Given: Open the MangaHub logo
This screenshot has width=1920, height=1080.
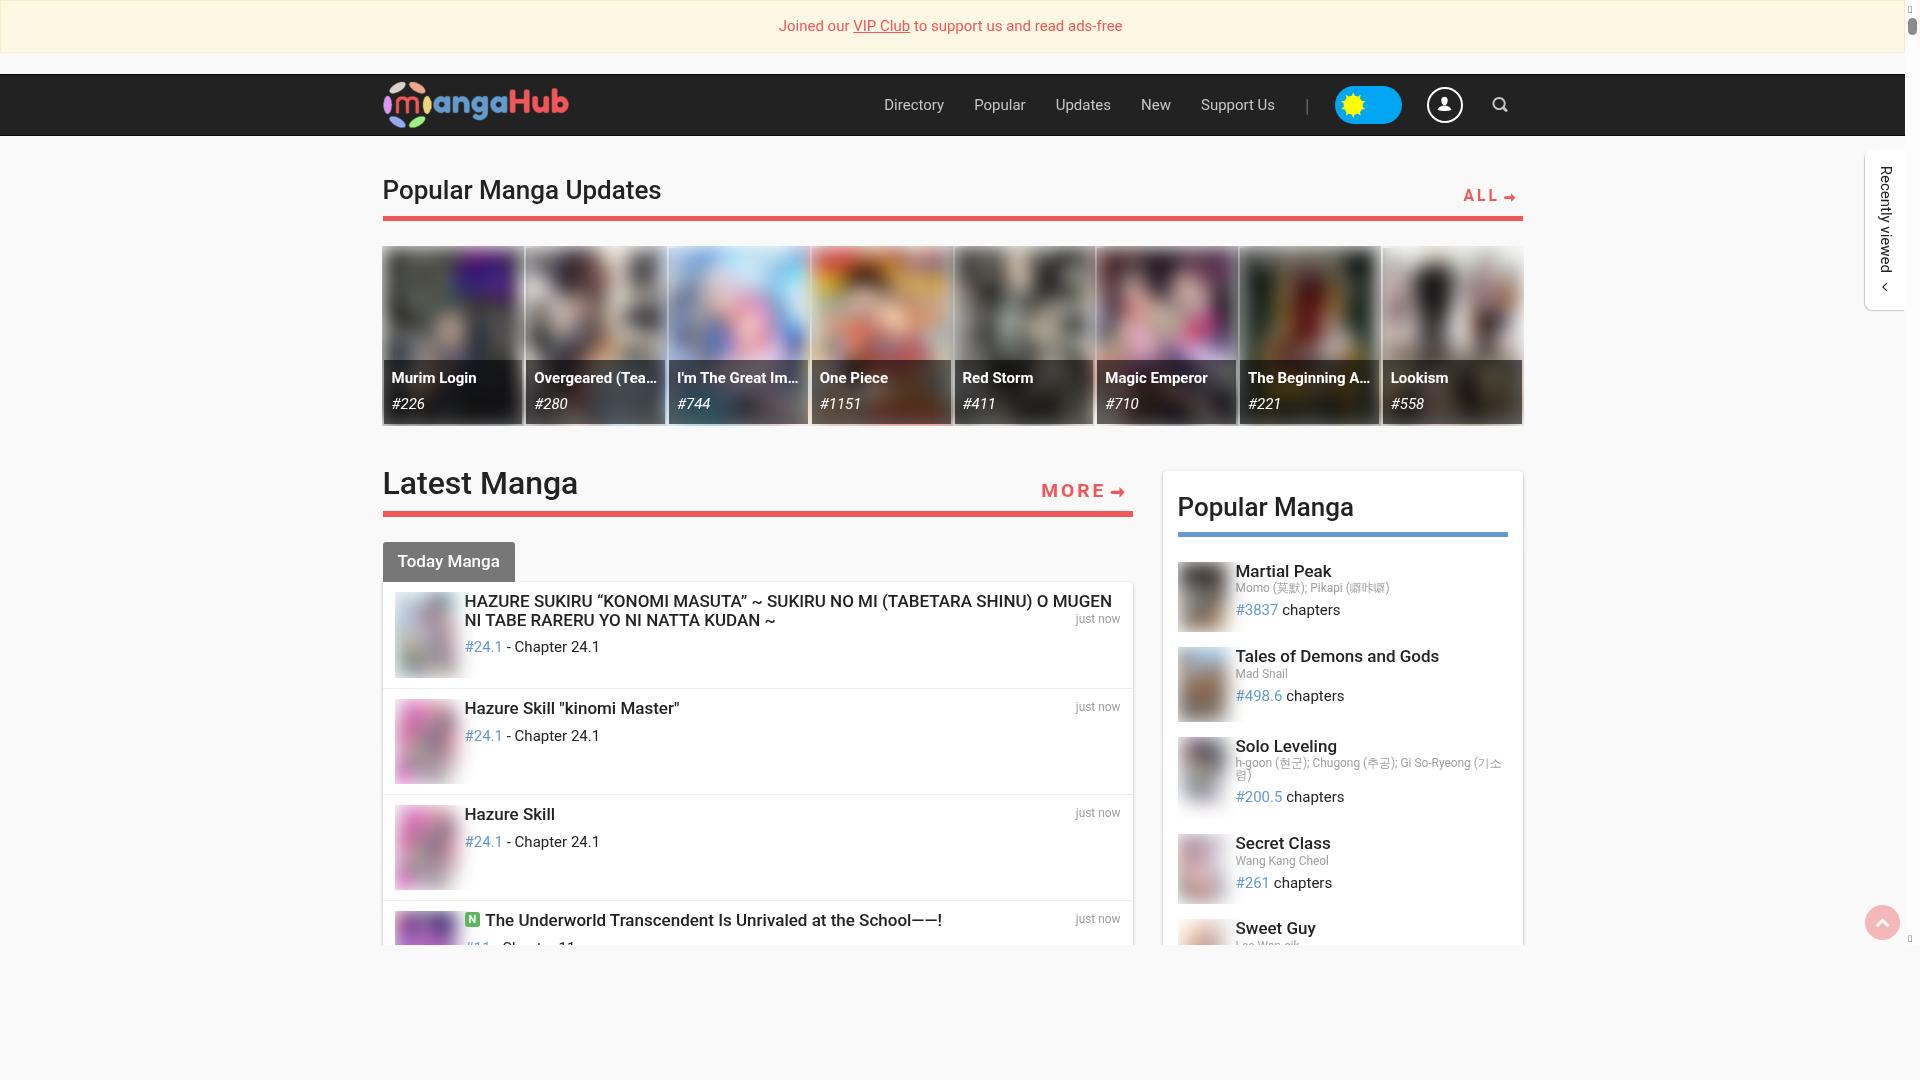Looking at the screenshot, I should click(477, 104).
